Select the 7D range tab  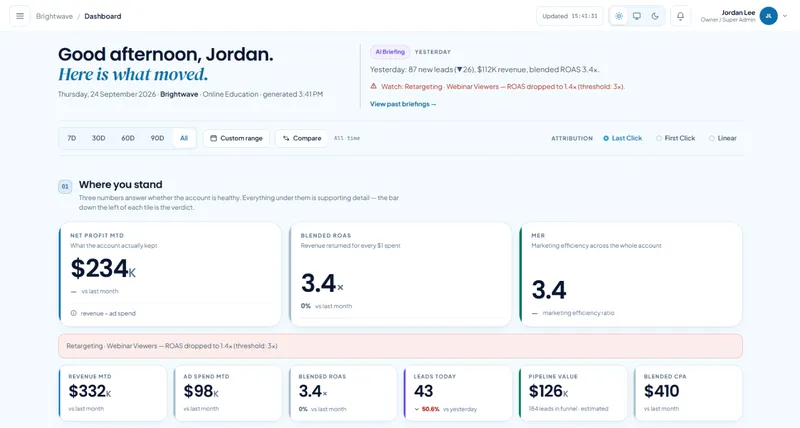click(x=72, y=138)
